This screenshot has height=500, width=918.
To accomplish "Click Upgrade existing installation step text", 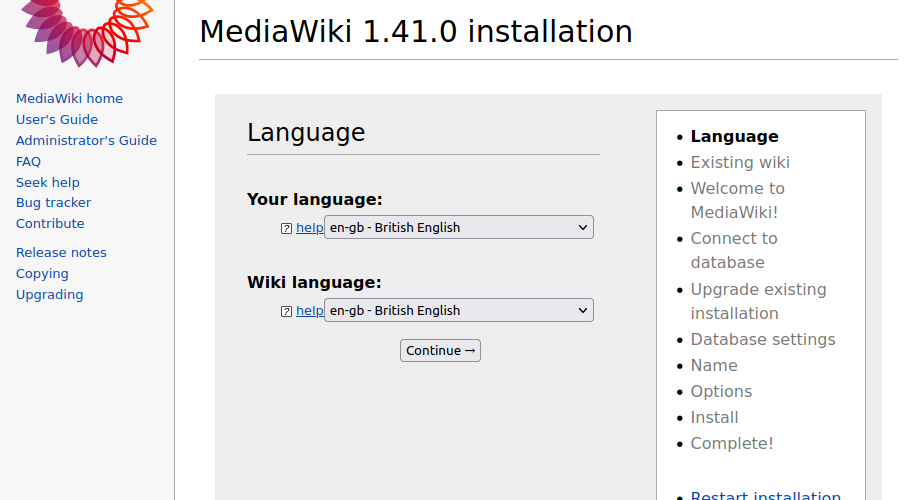I will point(758,302).
